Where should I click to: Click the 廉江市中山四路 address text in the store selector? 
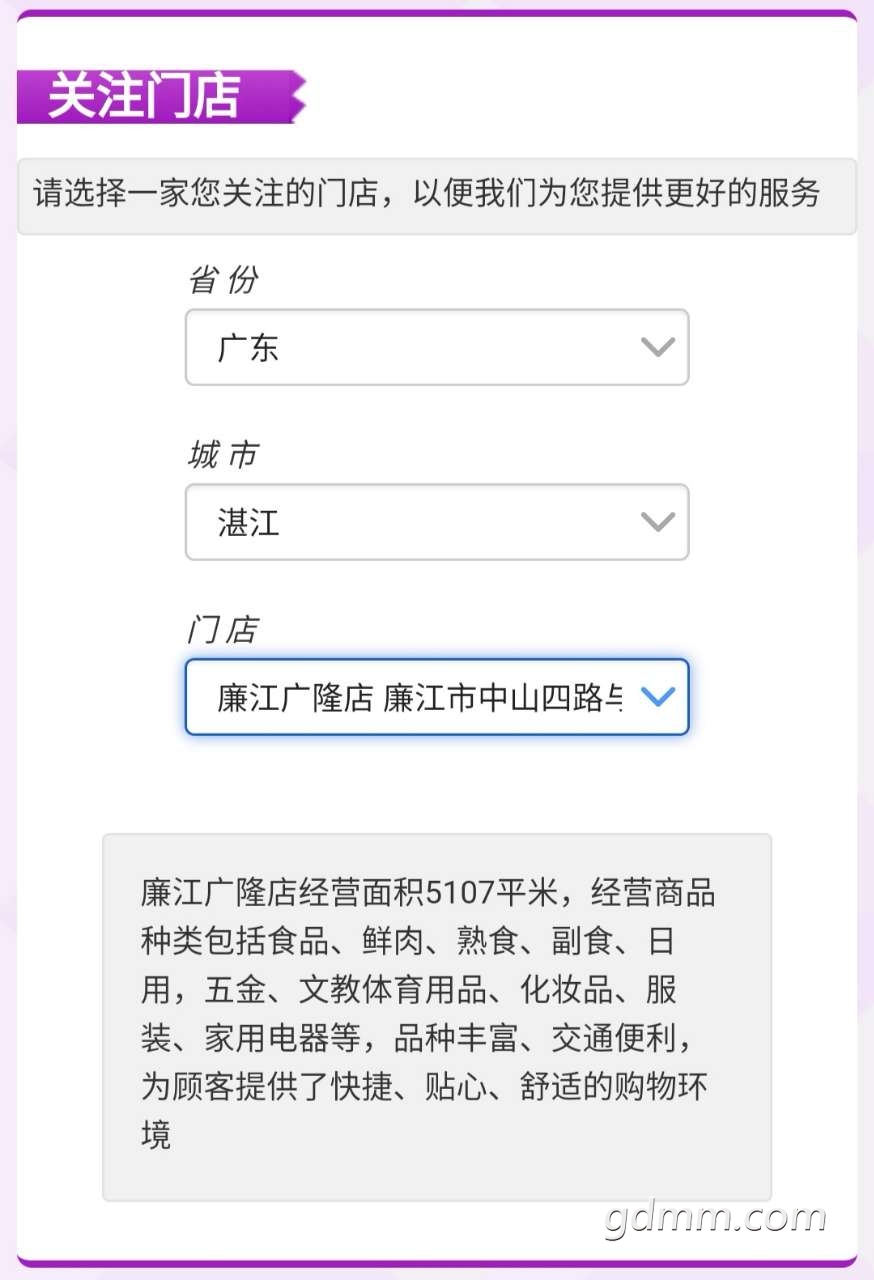(x=502, y=698)
